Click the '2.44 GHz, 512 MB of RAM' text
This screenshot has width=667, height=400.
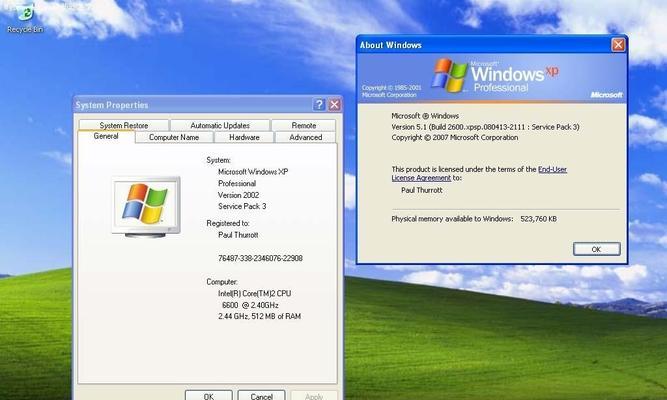(x=259, y=316)
